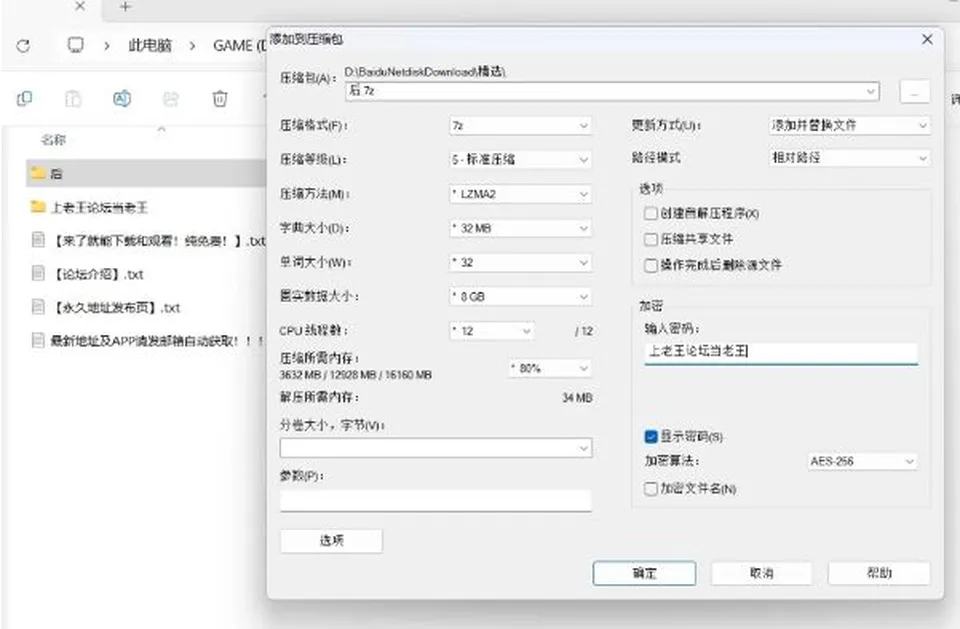Open the 更新方式 dropdown

click(x=849, y=126)
